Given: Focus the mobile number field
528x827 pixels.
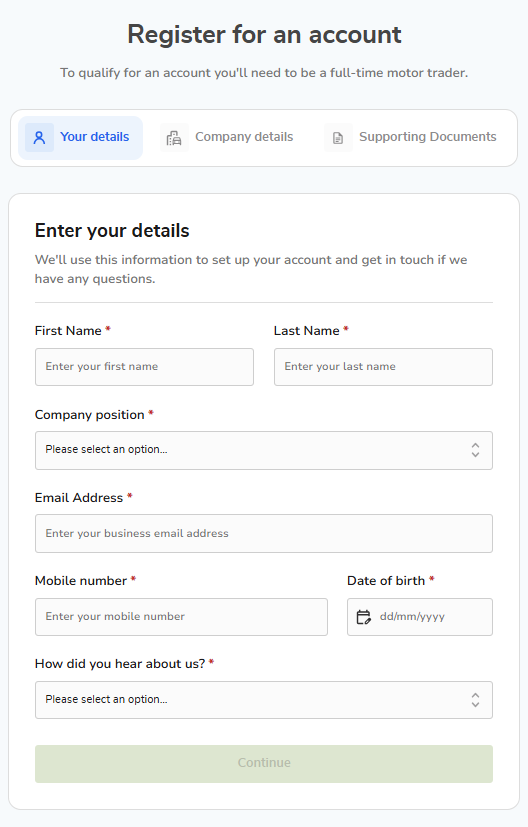Looking at the screenshot, I should 181,617.
